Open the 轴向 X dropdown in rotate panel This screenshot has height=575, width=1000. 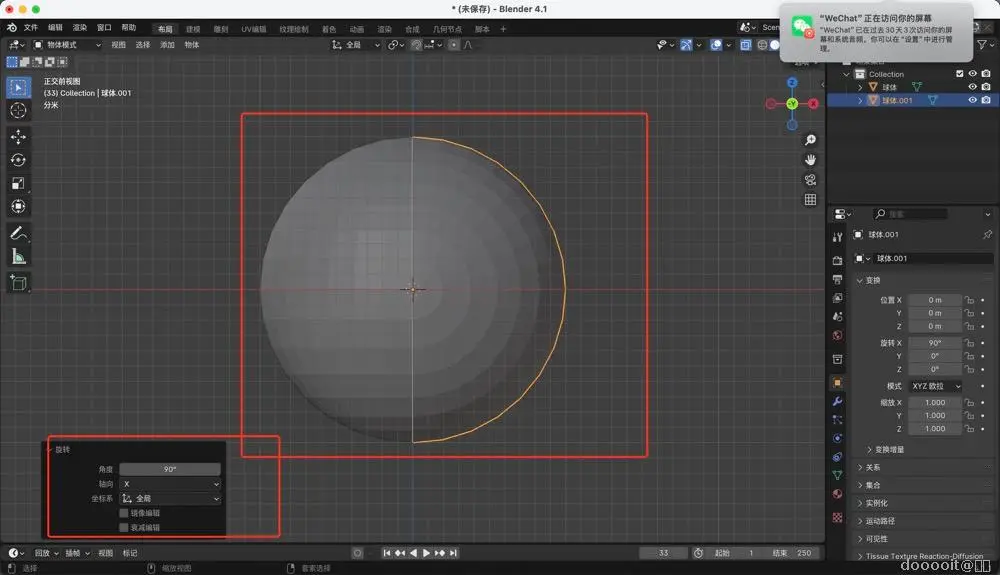click(x=169, y=484)
